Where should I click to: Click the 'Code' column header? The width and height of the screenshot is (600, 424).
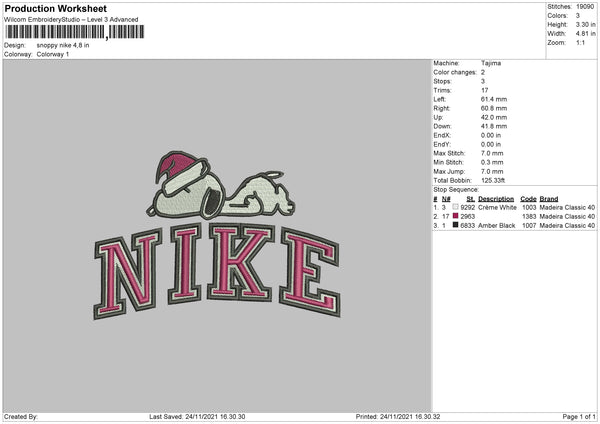[x=528, y=199]
